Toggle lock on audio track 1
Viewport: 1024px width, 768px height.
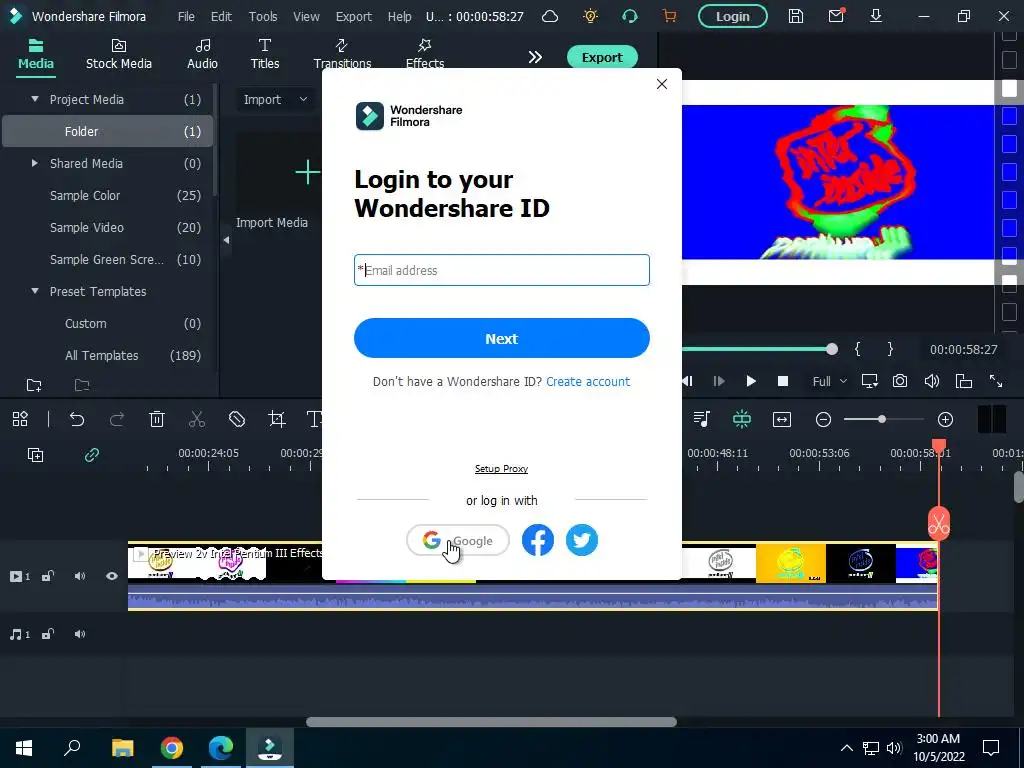coord(48,634)
